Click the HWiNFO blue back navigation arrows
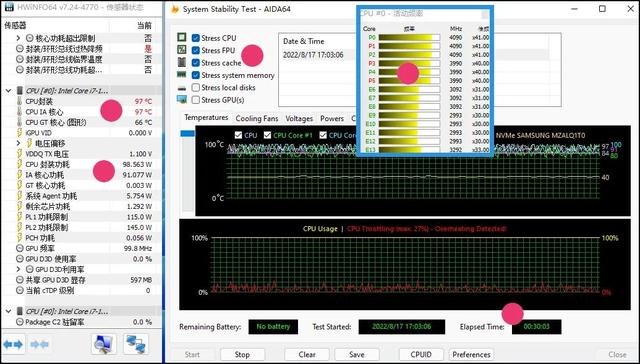The height and width of the screenshot is (364, 640). click(x=13, y=345)
